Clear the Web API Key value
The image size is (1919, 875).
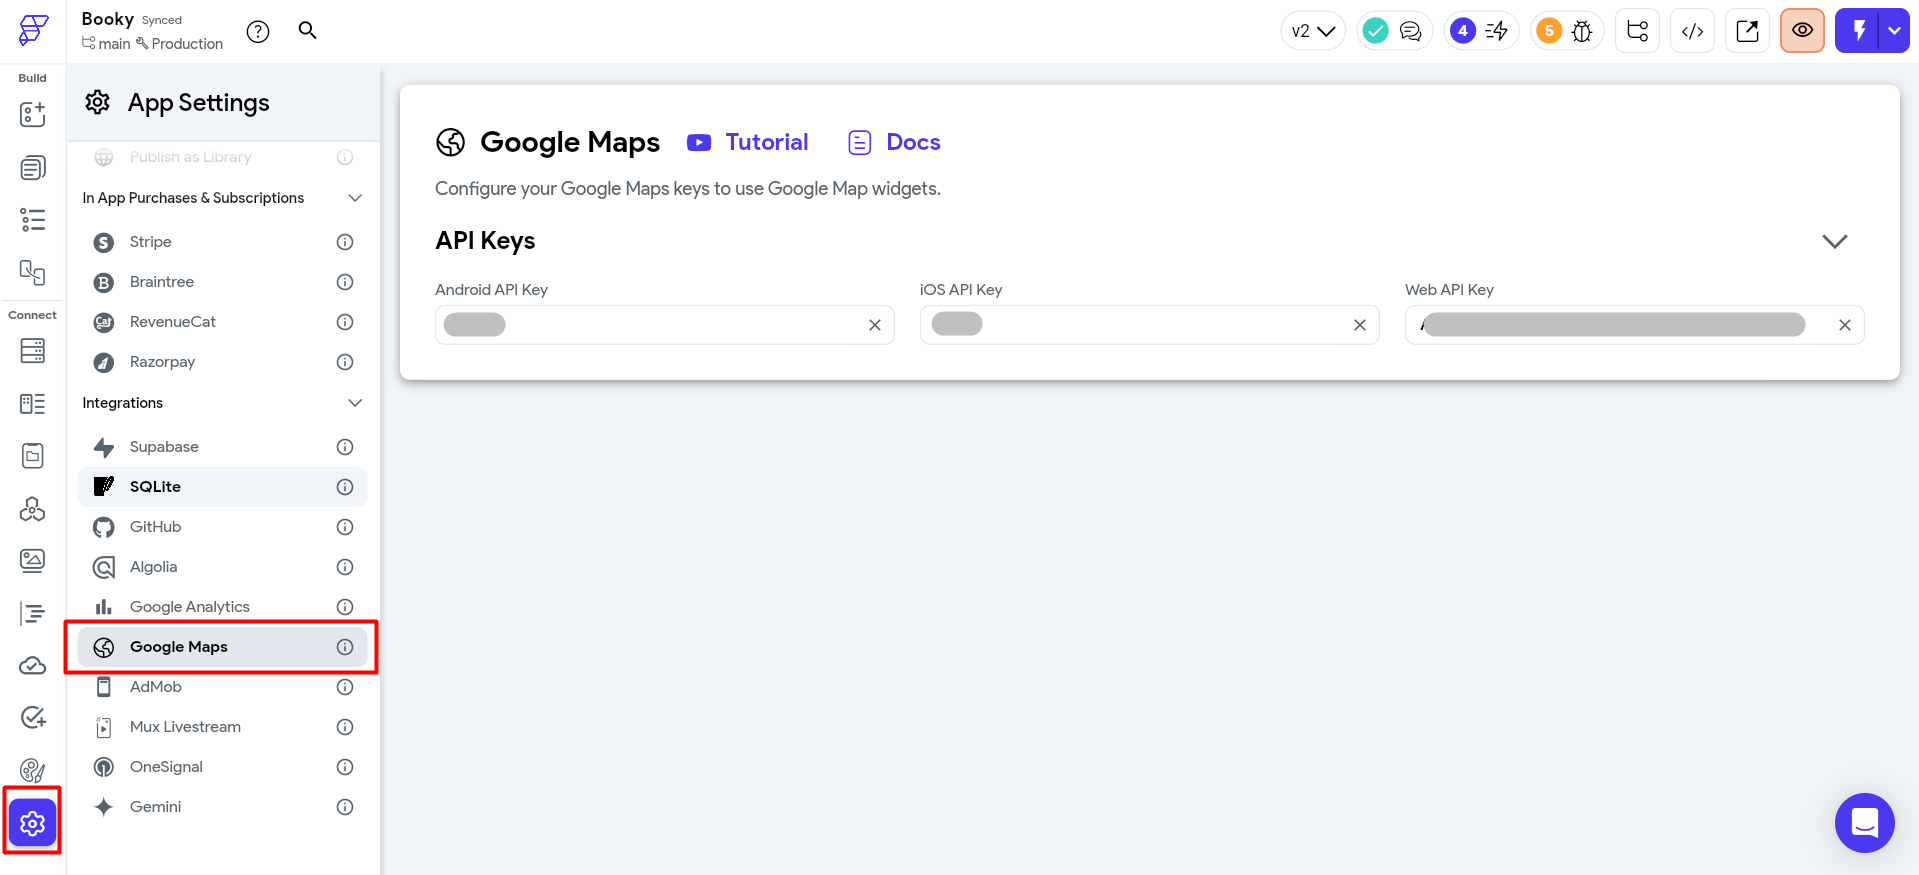click(1845, 325)
